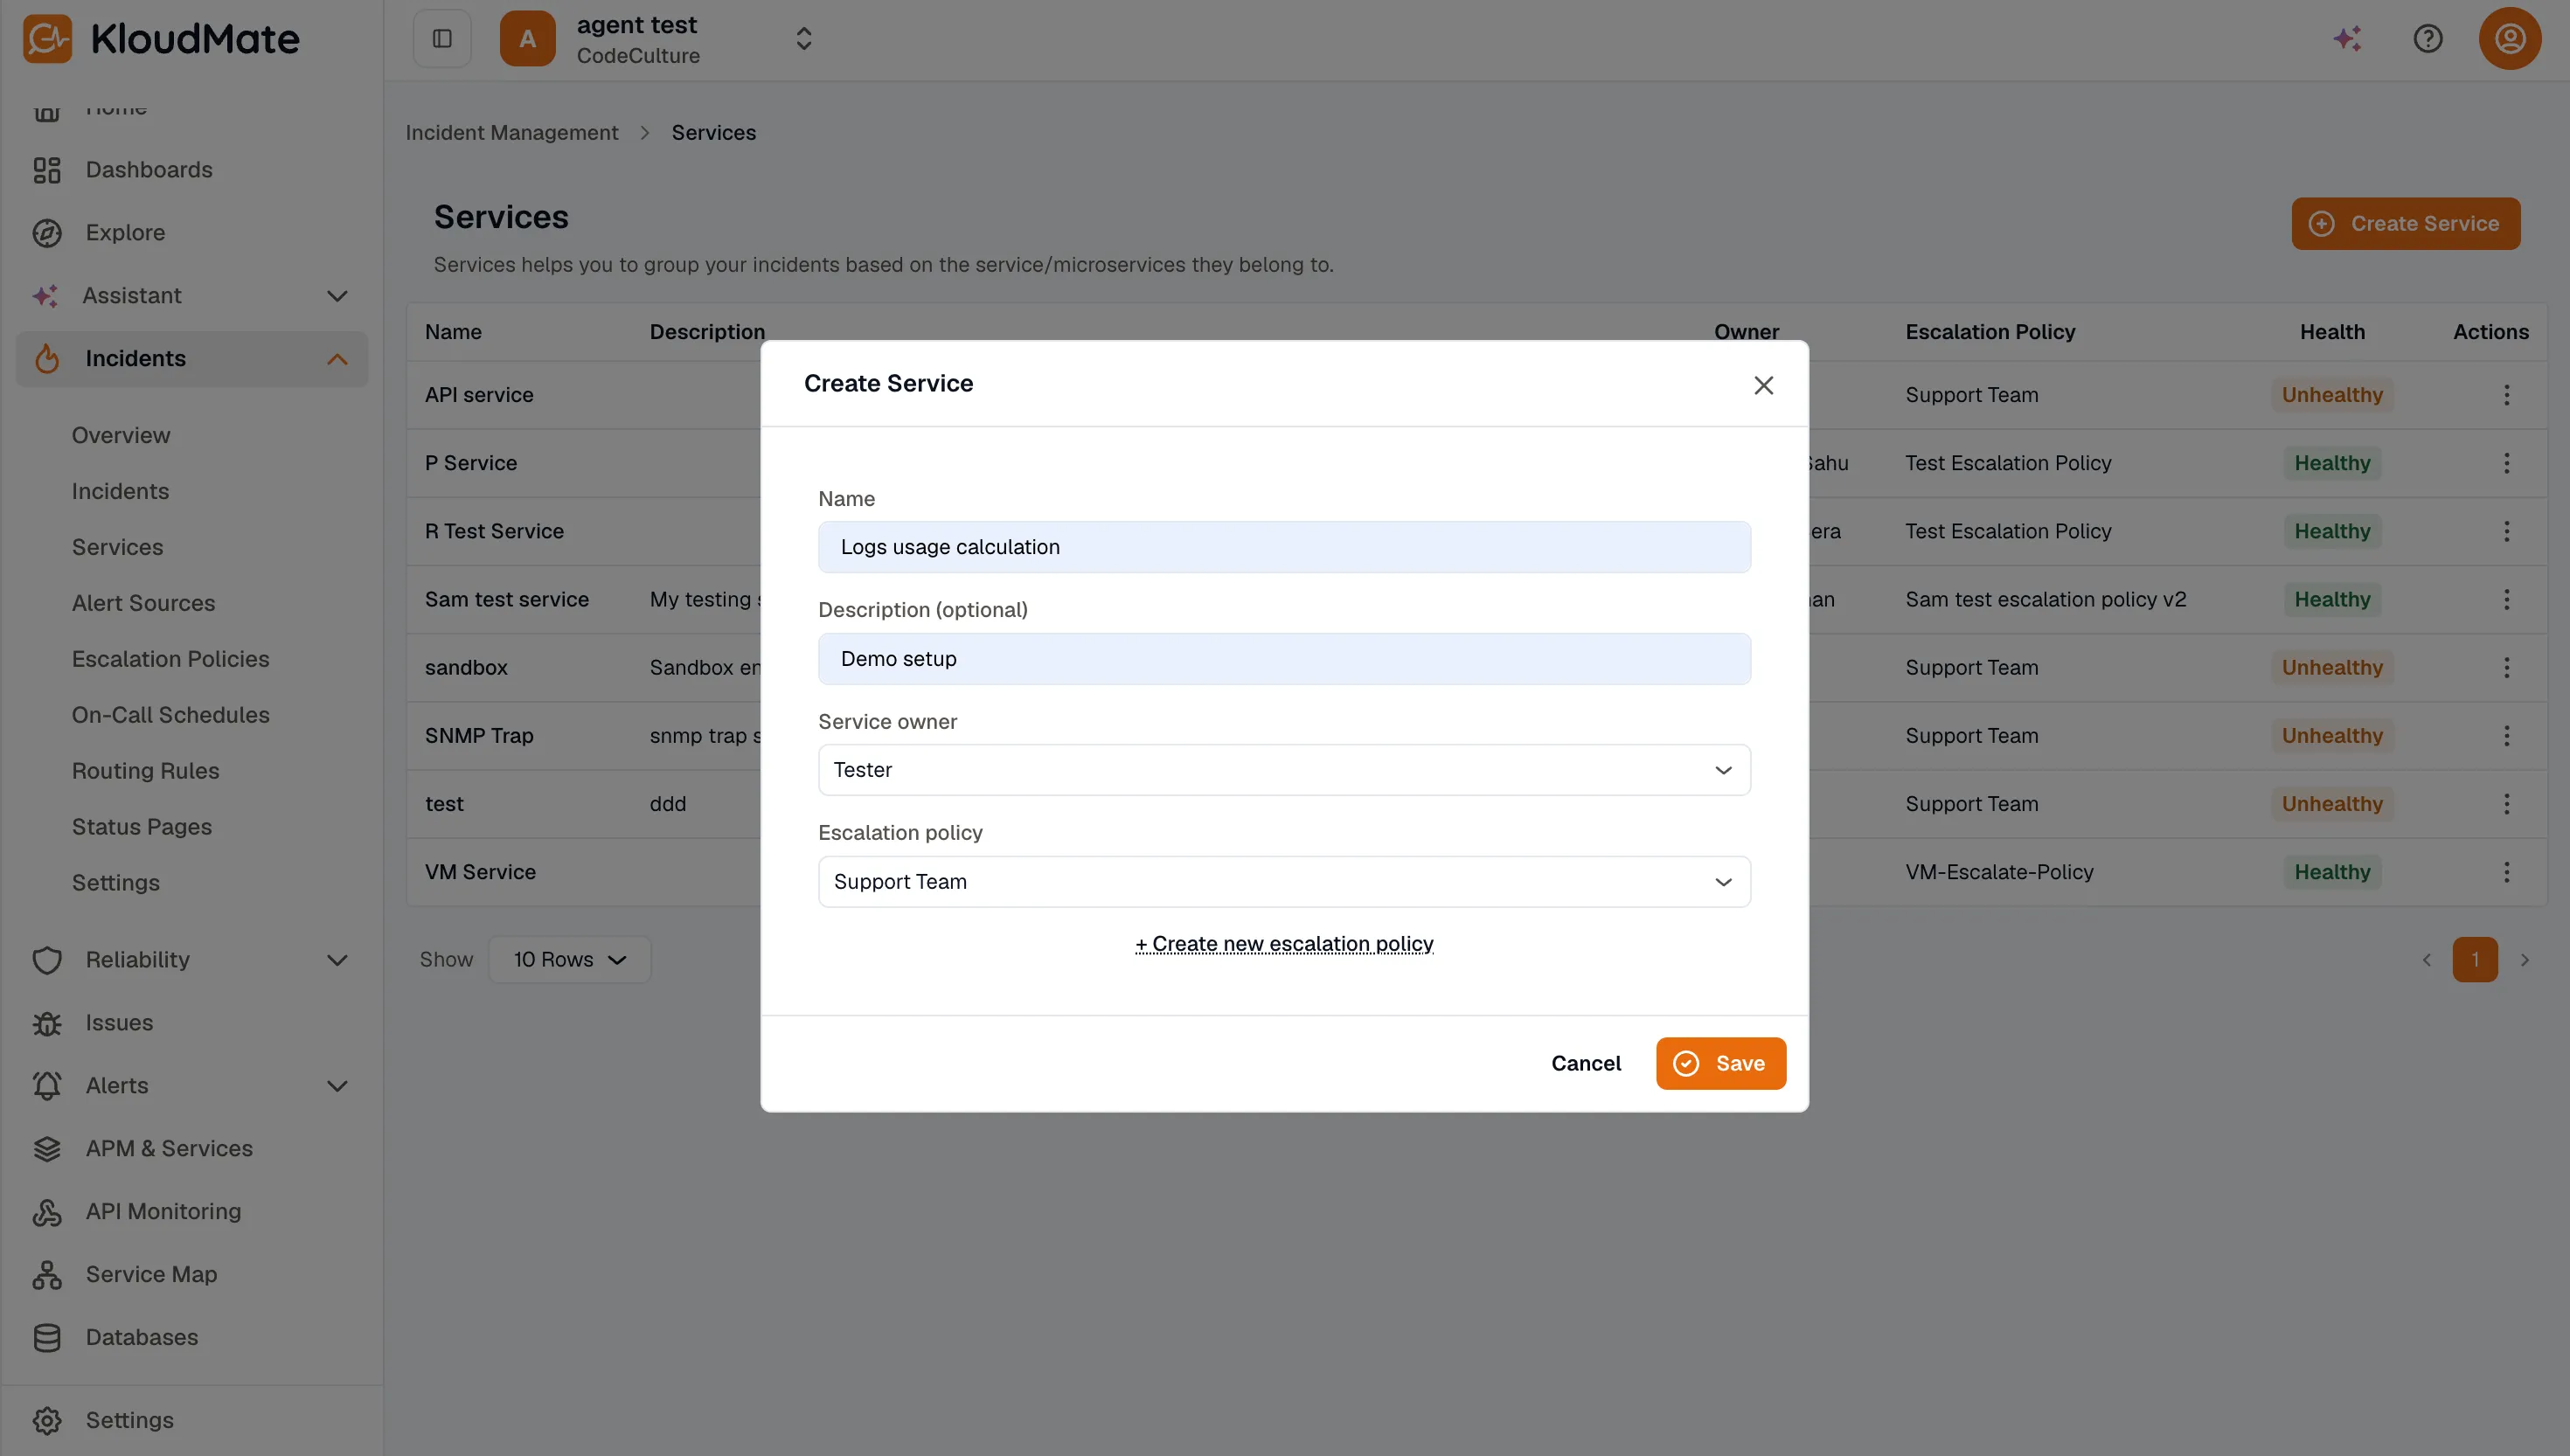Click the KloudMate logo
This screenshot has width=2570, height=1456.
tap(160, 38)
